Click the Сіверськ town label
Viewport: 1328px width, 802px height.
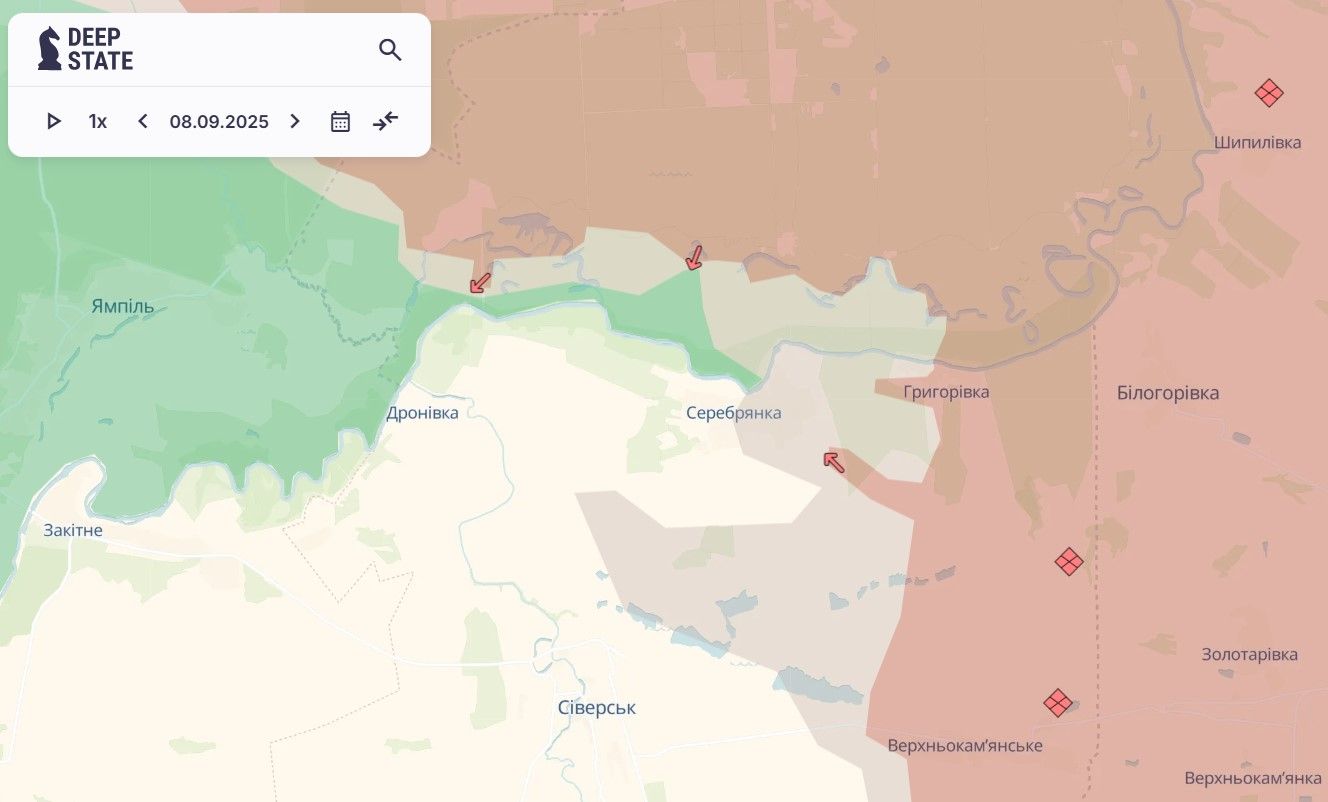tap(597, 708)
